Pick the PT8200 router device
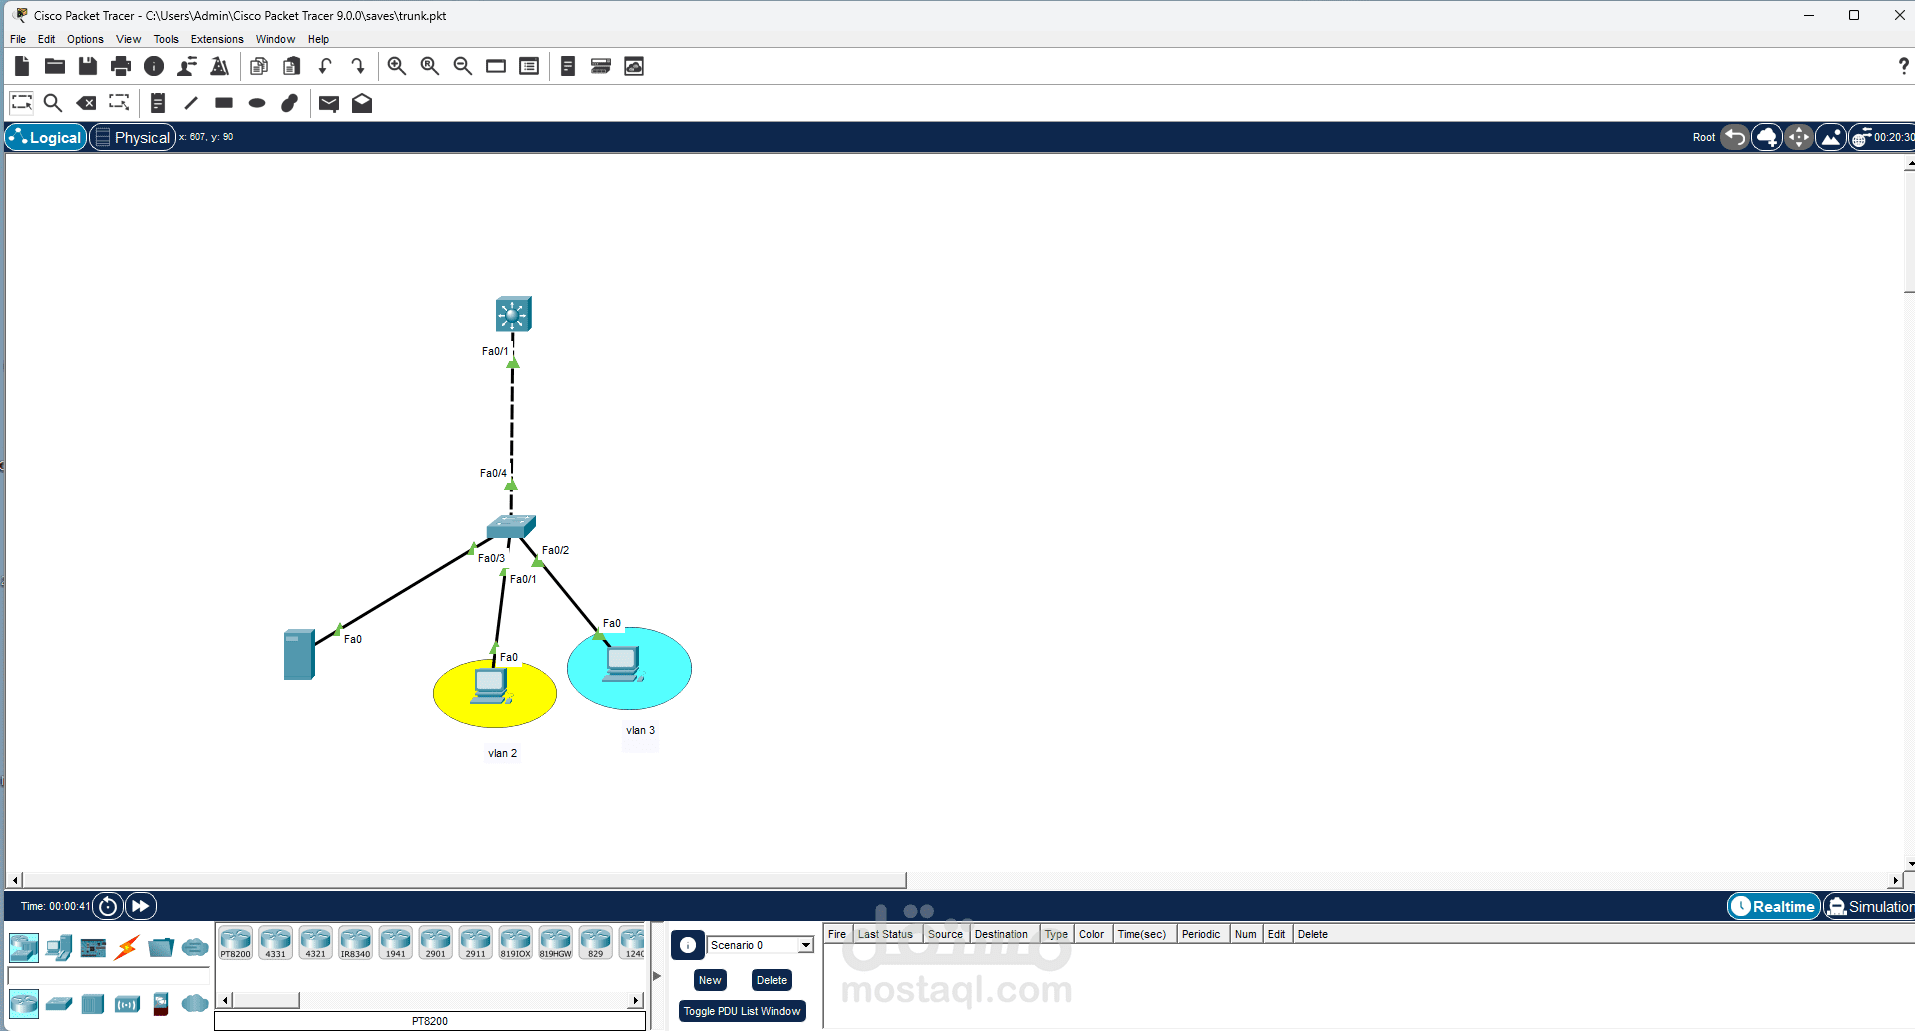The height and width of the screenshot is (1031, 1915). [236, 942]
